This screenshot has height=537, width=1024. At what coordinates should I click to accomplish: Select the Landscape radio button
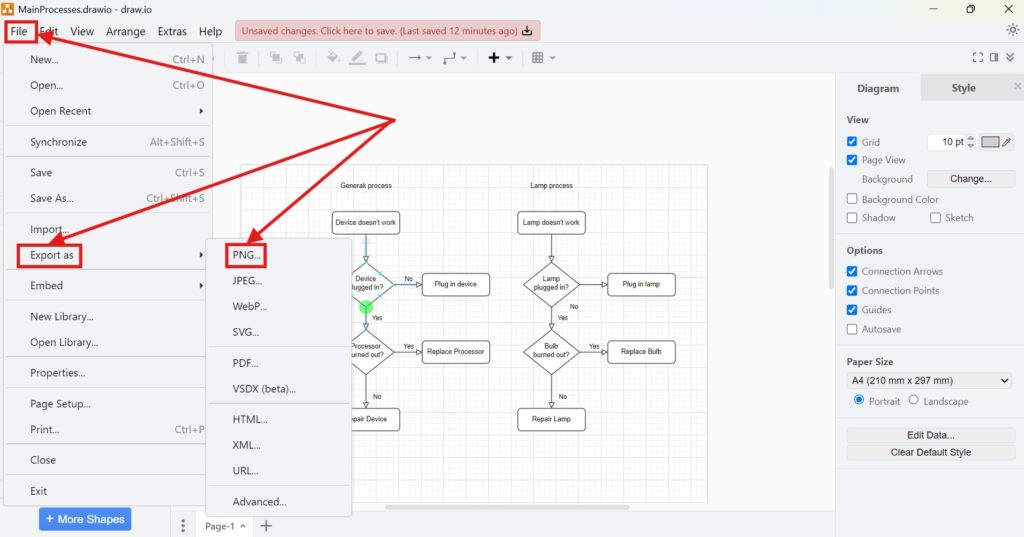pyautogui.click(x=913, y=401)
